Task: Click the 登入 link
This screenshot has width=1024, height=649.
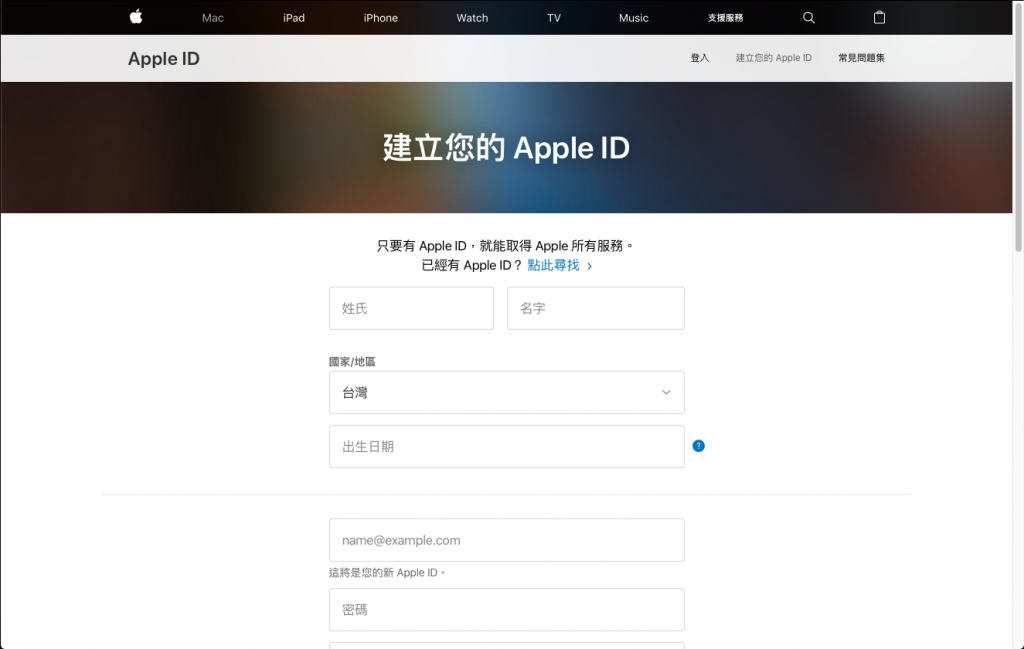Action: (699, 57)
